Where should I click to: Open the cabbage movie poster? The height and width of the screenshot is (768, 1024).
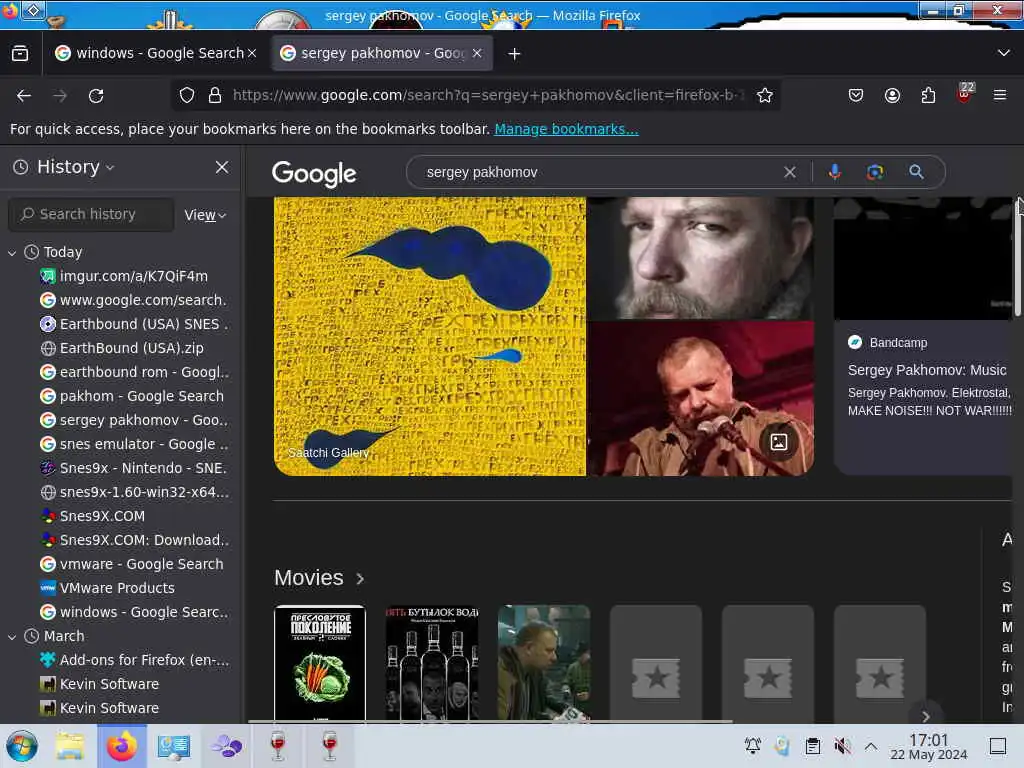click(x=320, y=663)
